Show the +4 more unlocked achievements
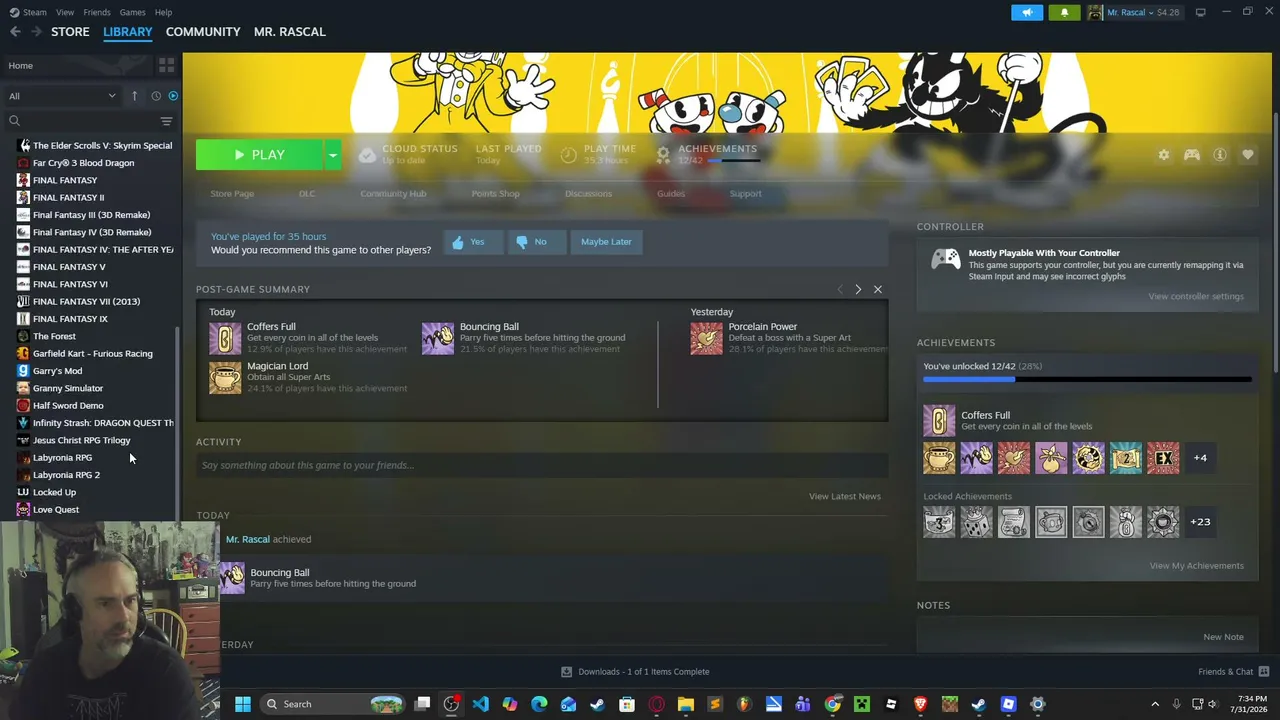This screenshot has width=1280, height=720. [x=1200, y=458]
